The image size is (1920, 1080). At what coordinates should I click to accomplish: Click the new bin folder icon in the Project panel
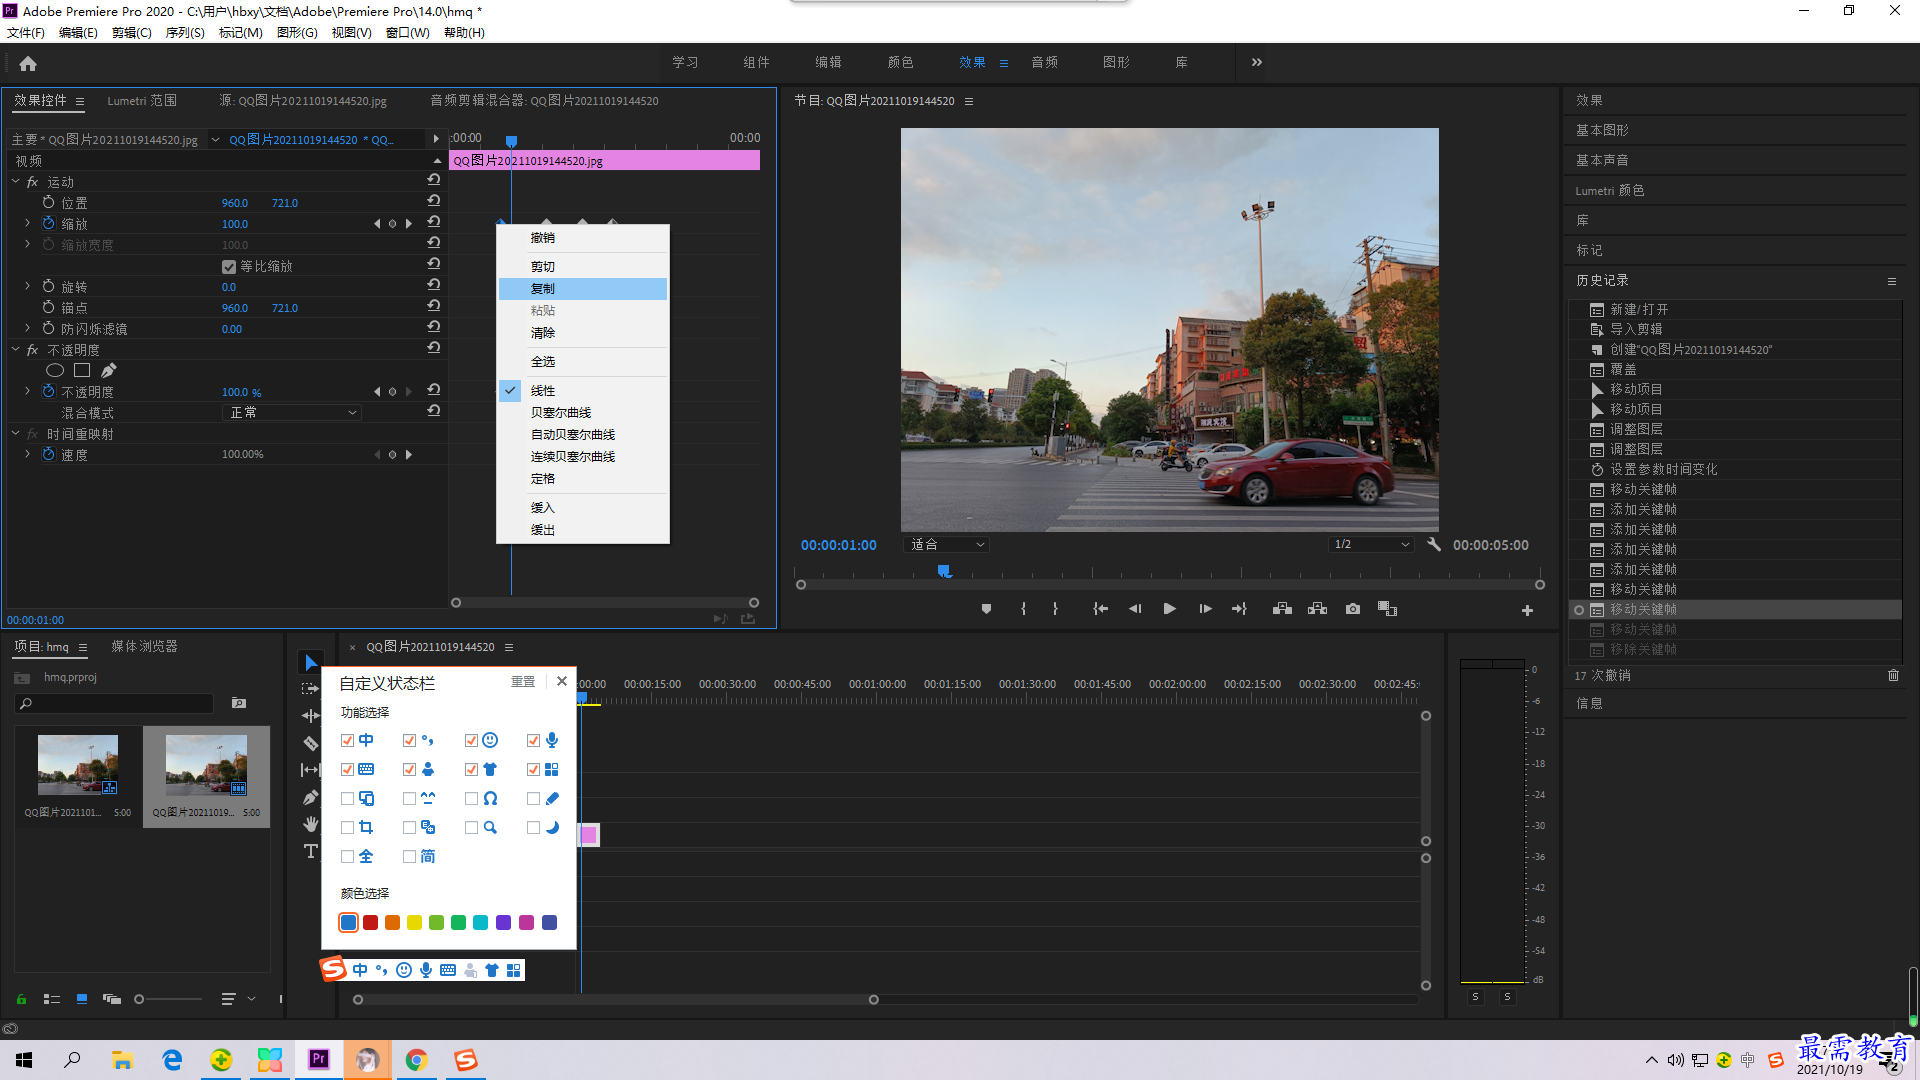tap(239, 703)
